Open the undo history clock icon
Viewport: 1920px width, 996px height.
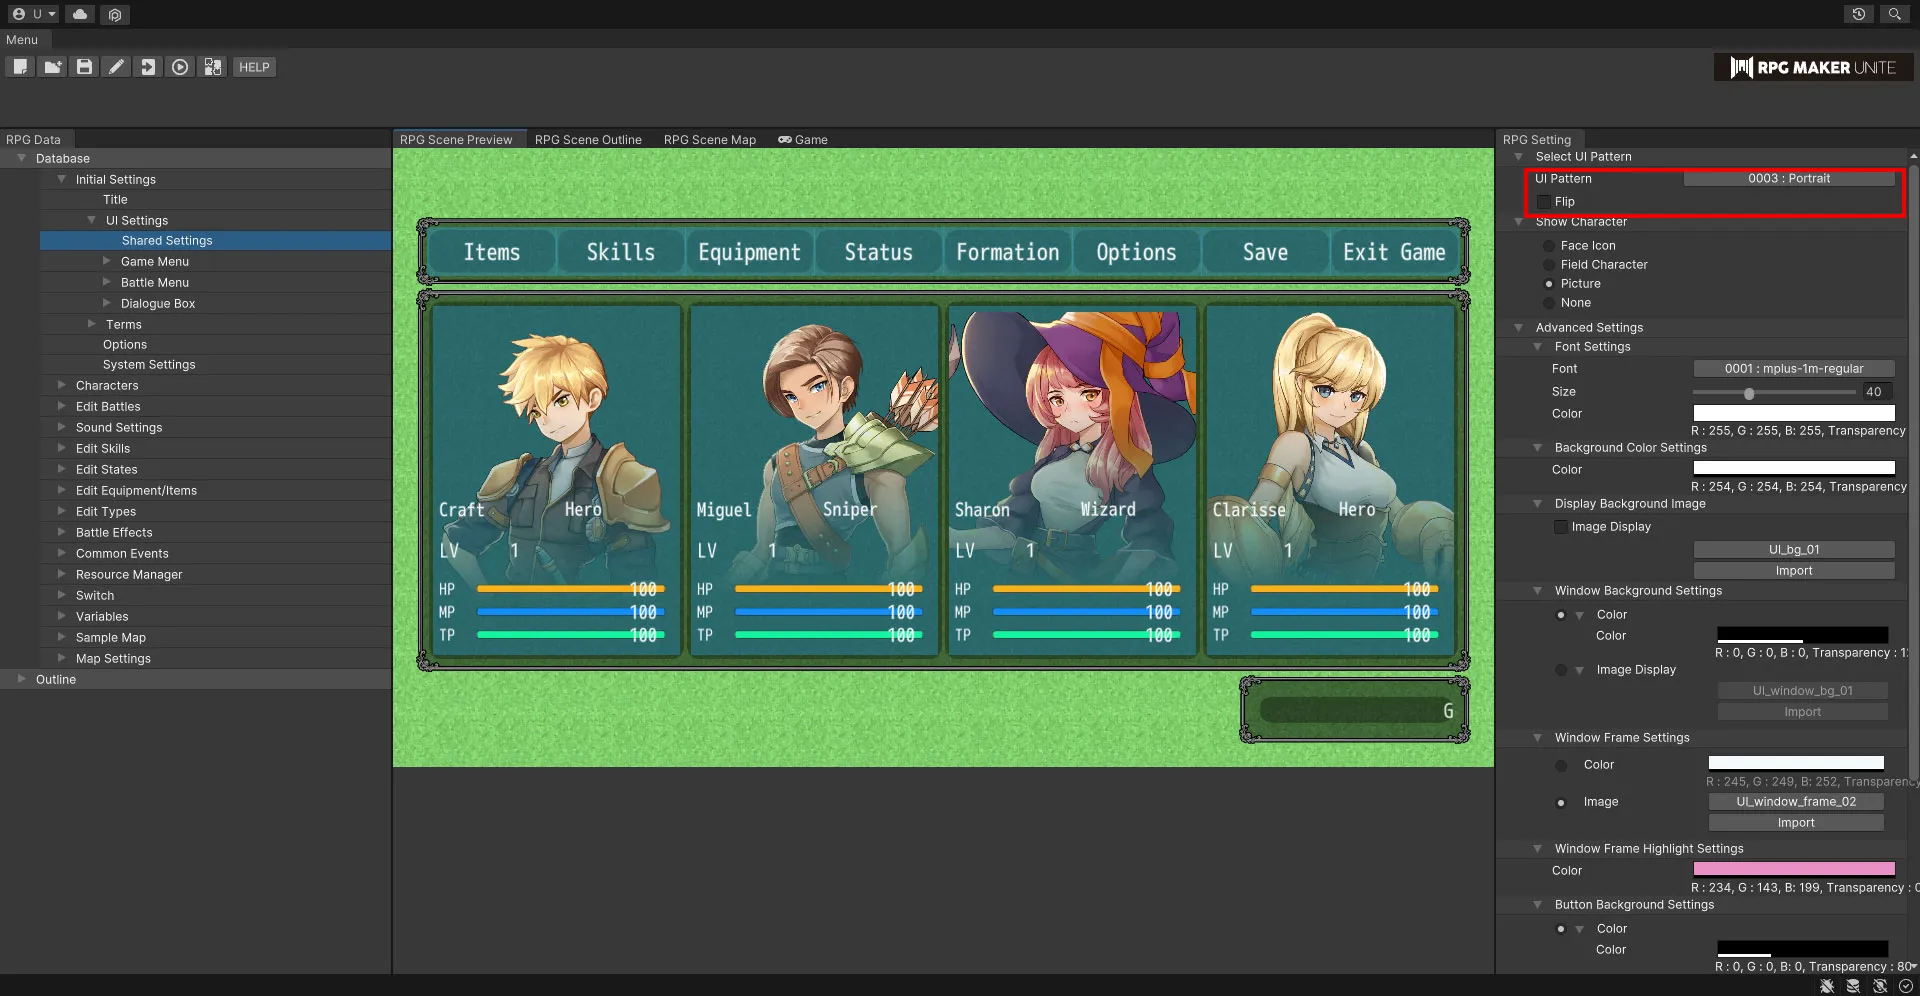pos(1858,14)
